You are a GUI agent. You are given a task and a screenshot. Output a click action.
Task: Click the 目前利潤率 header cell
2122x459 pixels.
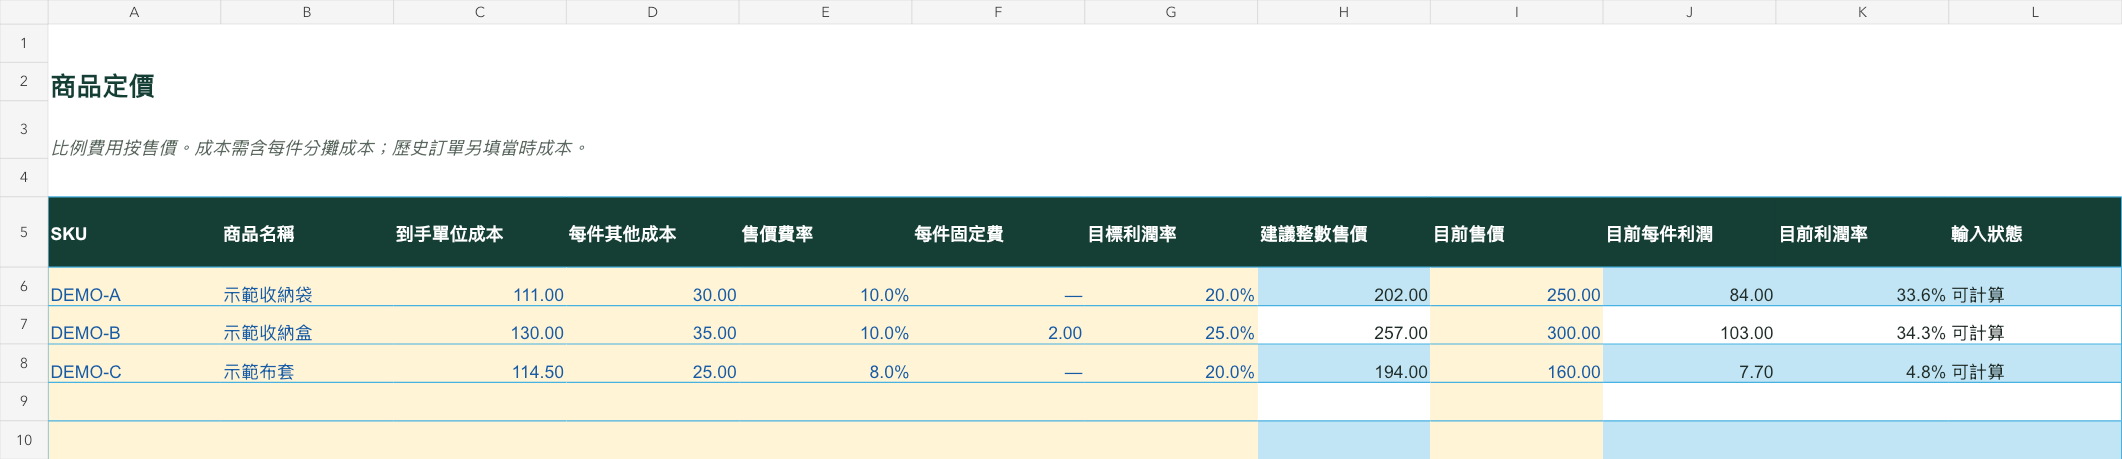click(1863, 232)
